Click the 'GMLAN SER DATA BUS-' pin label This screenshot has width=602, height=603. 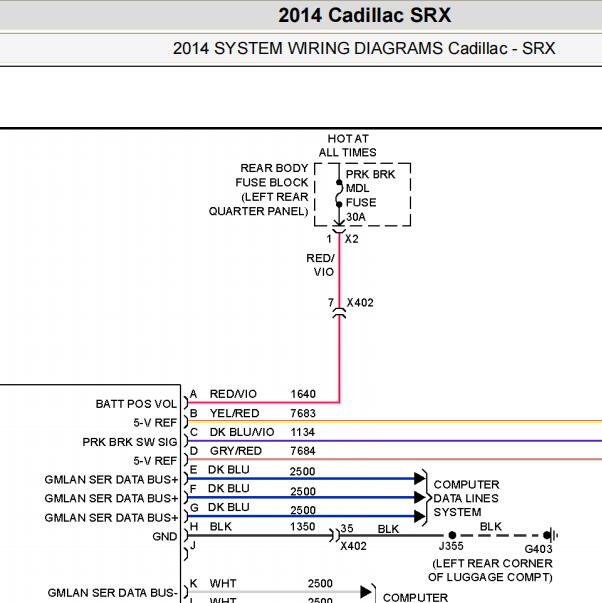[x=112, y=593]
